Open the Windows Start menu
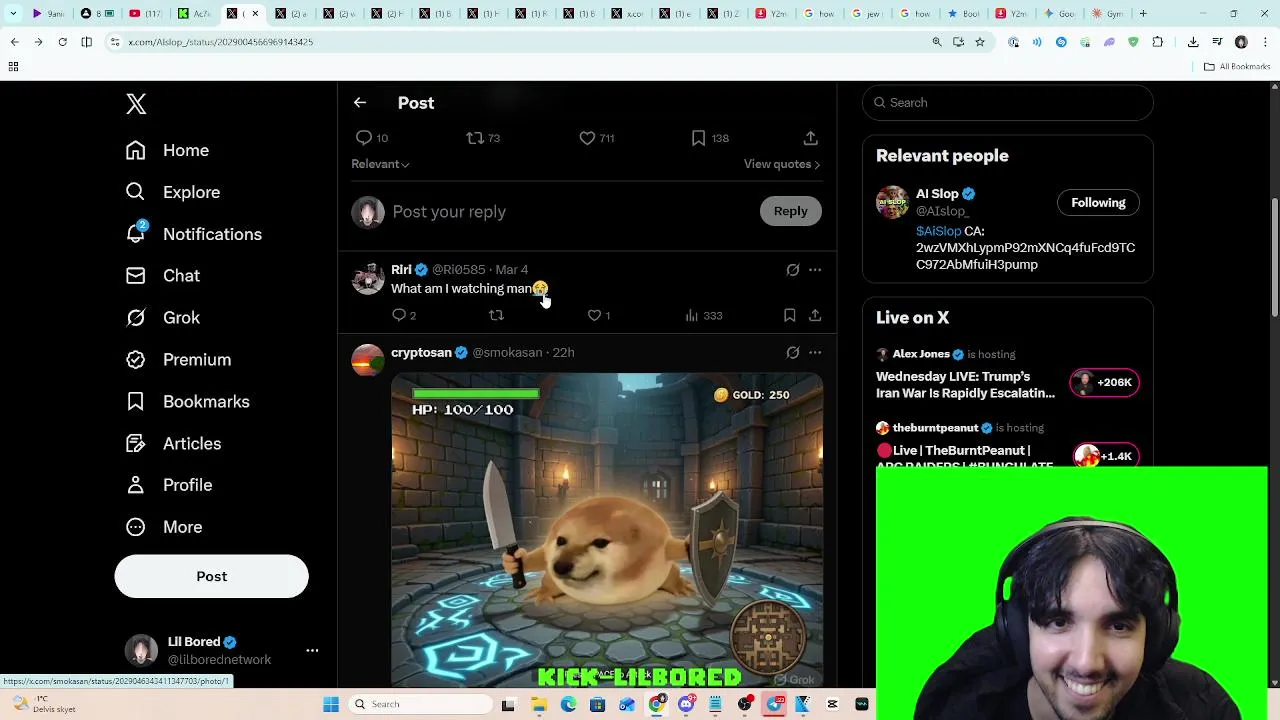Image resolution: width=1280 pixels, height=720 pixels. pos(331,704)
